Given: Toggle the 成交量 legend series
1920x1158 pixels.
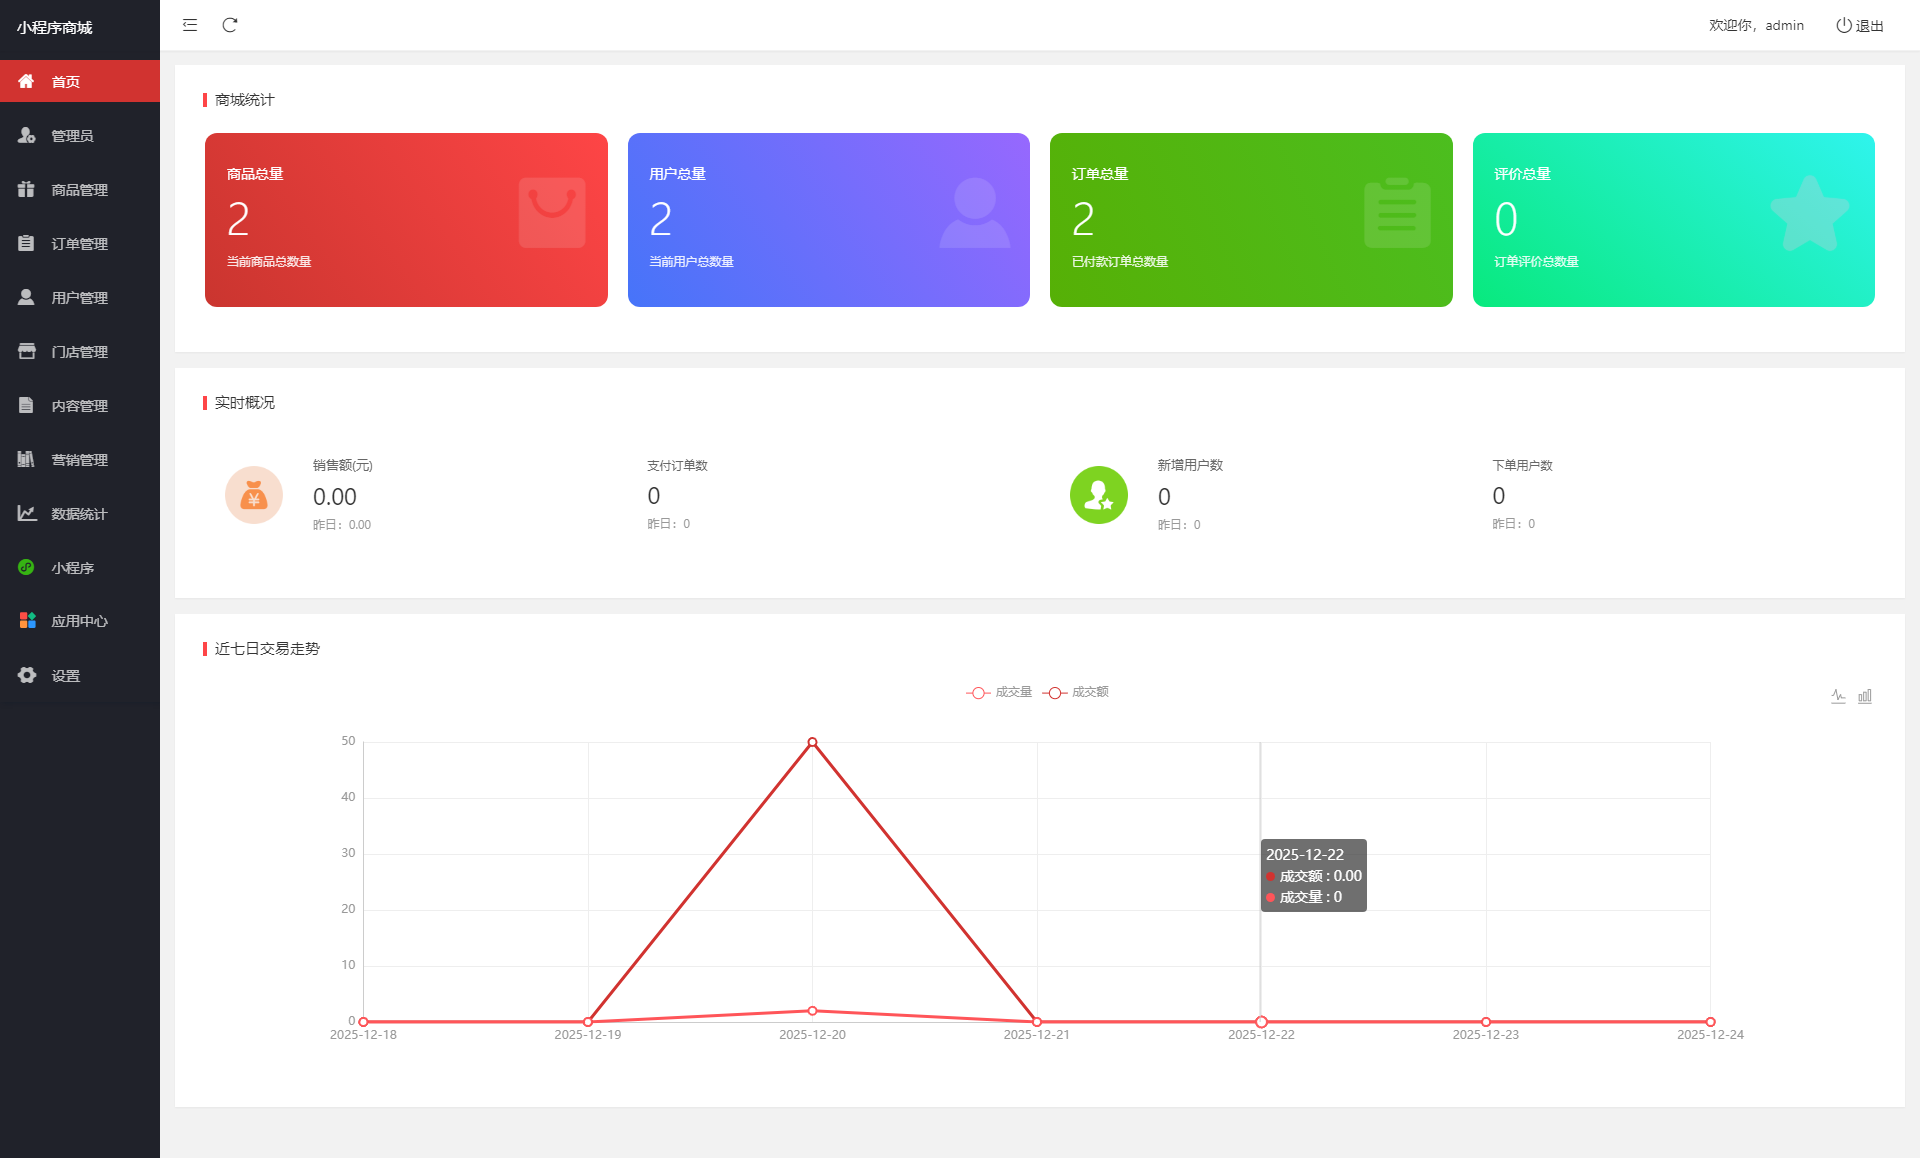Looking at the screenshot, I should (999, 692).
